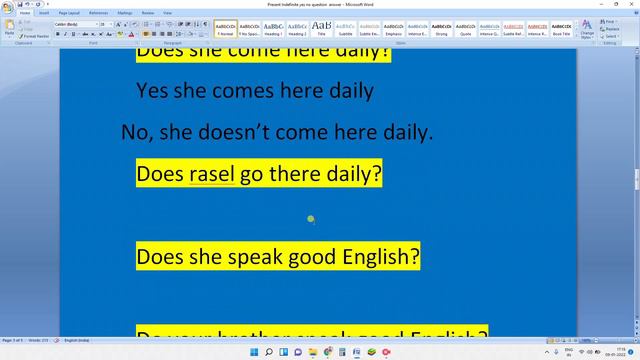Apply the red font color
Viewport: 640px width, 360px height.
pos(131,34)
